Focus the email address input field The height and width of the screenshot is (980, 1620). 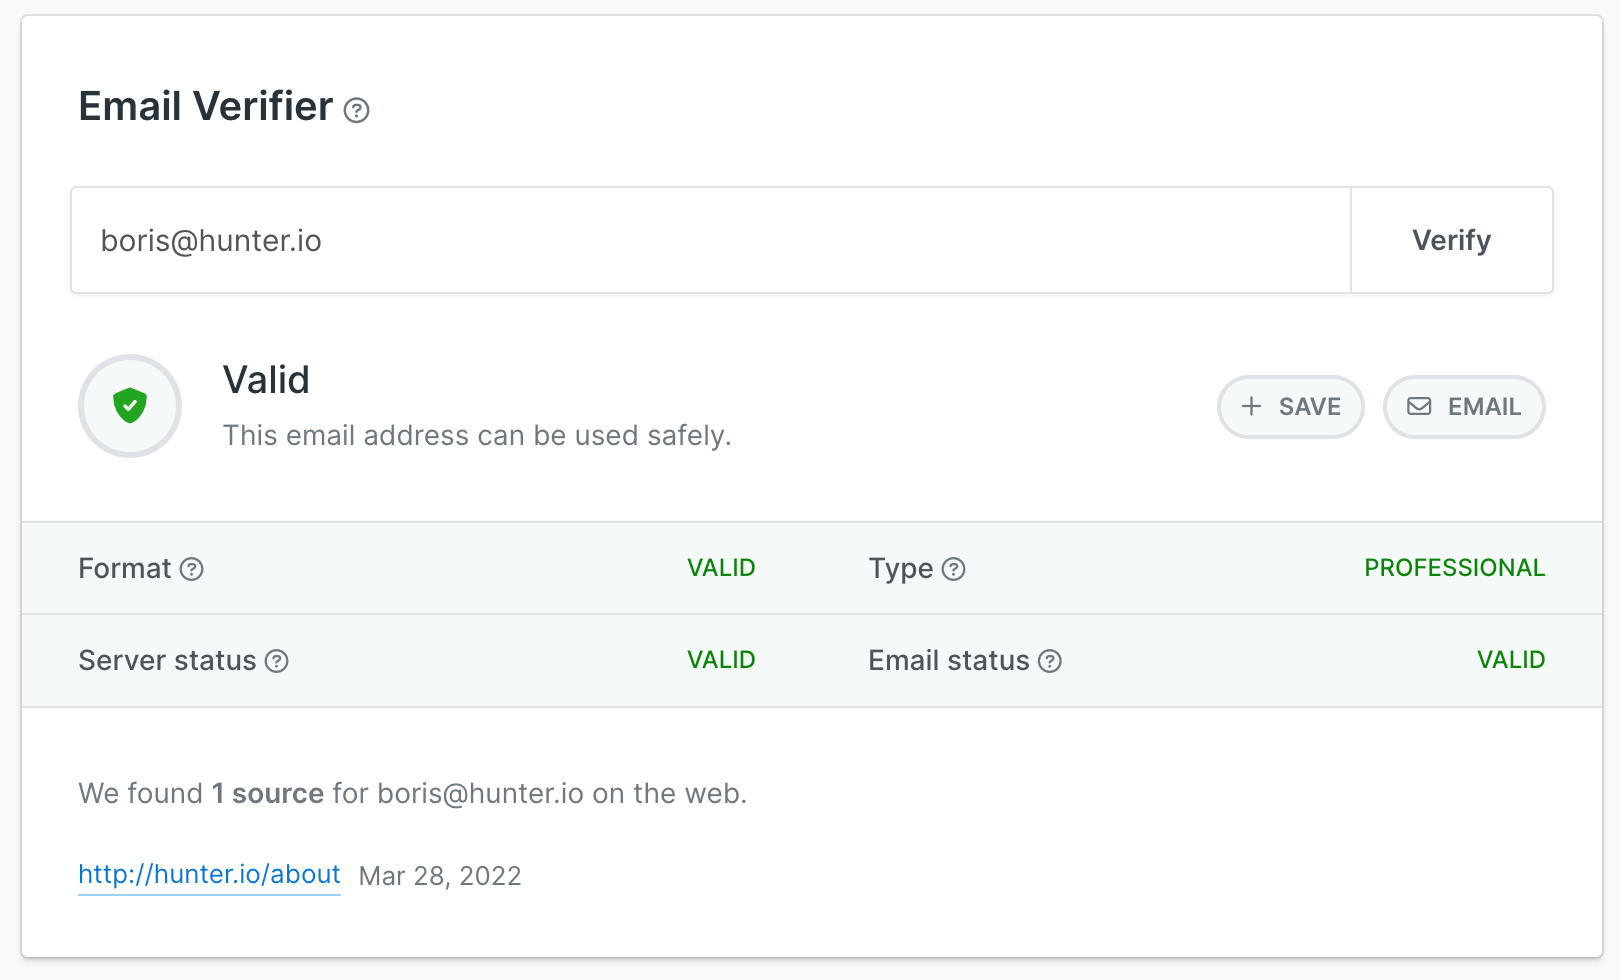click(x=711, y=240)
